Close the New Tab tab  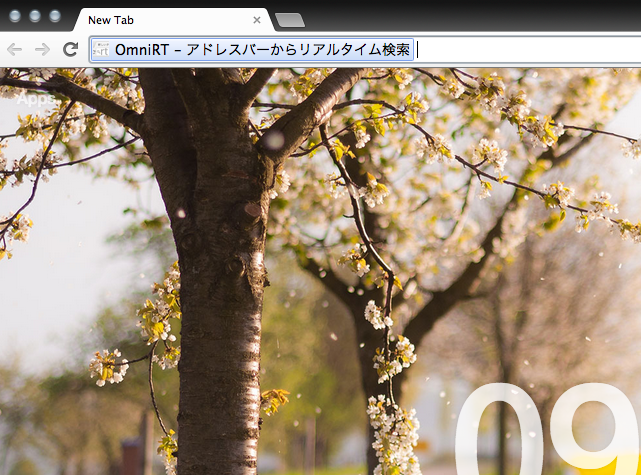[257, 20]
